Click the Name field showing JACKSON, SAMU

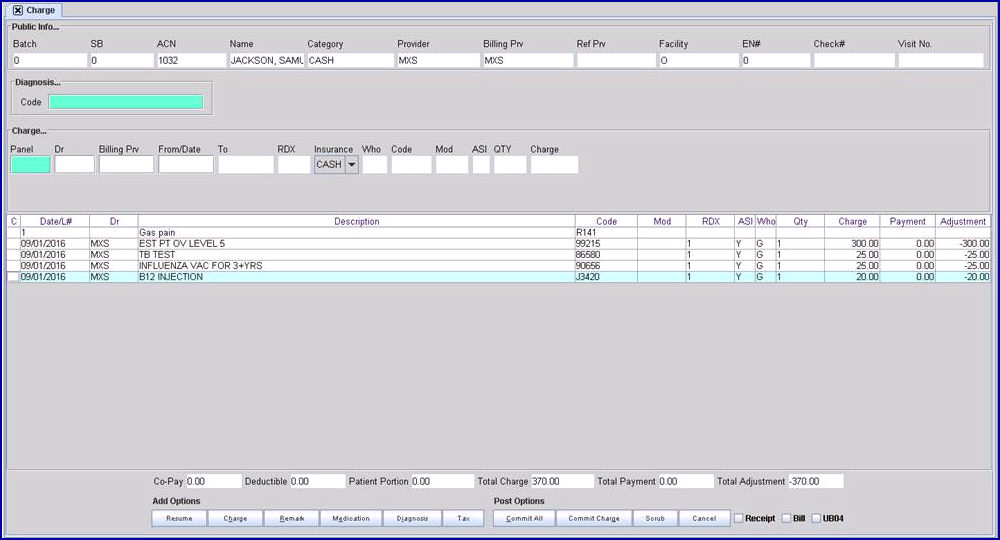coord(267,61)
